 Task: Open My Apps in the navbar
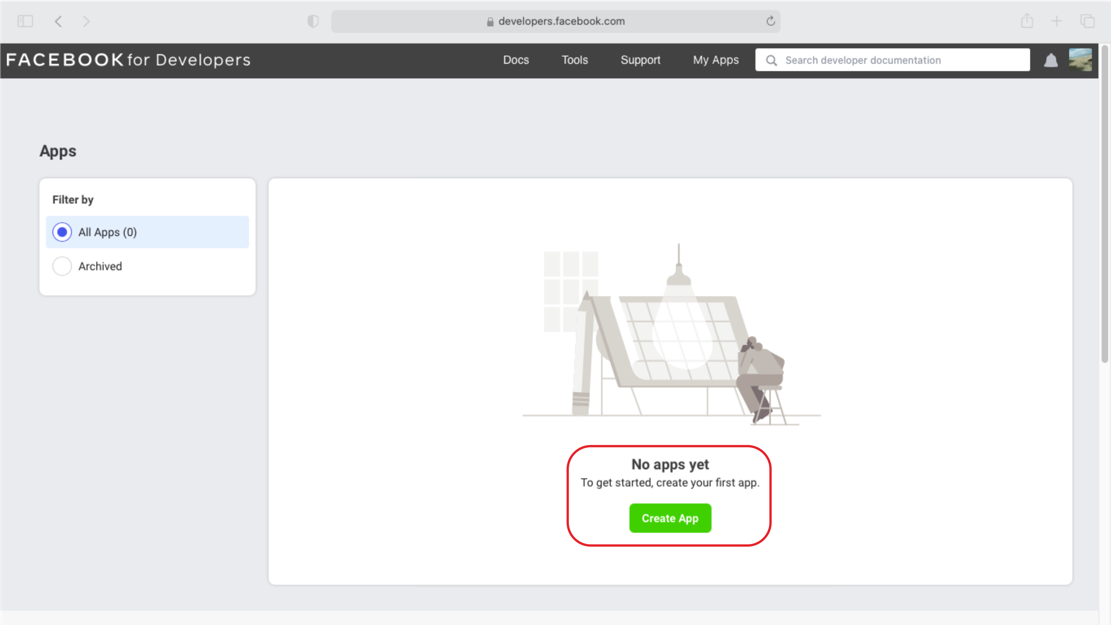pyautogui.click(x=716, y=60)
